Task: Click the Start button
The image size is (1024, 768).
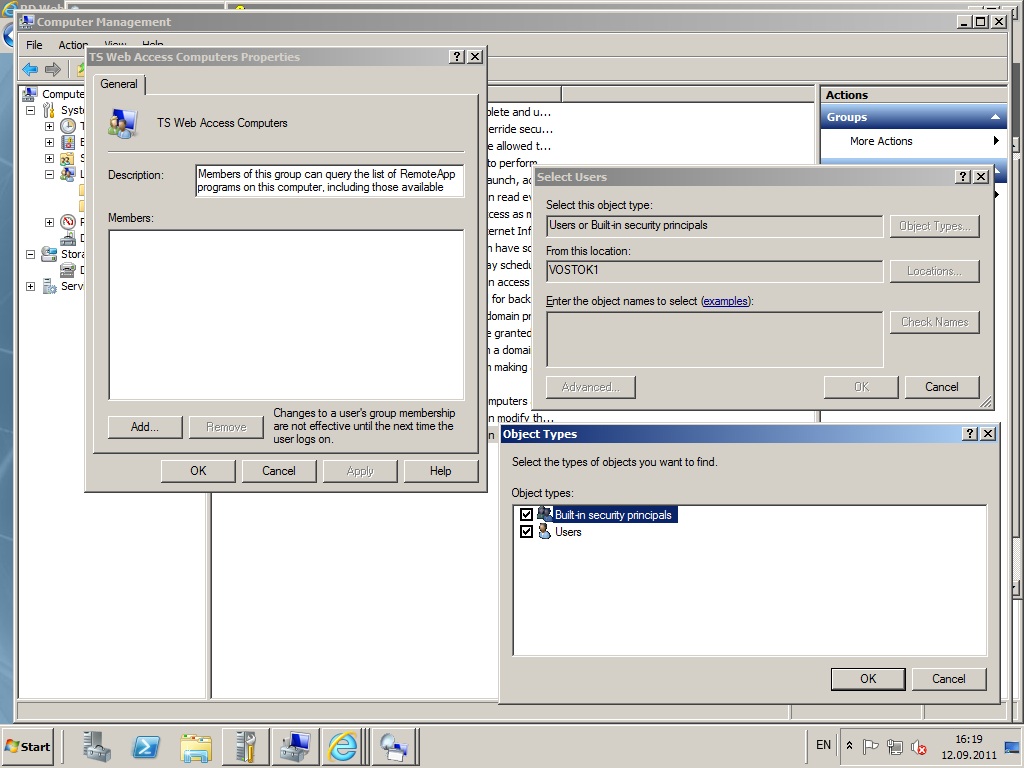Action: coord(28,746)
